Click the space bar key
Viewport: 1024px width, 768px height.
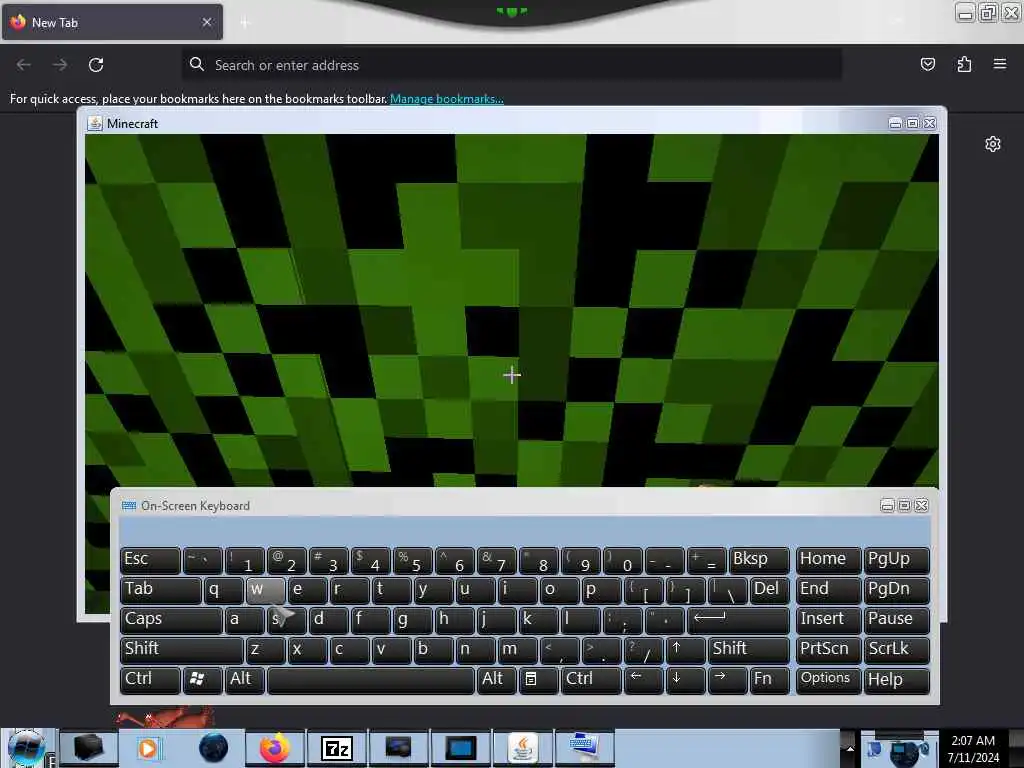[x=371, y=680]
